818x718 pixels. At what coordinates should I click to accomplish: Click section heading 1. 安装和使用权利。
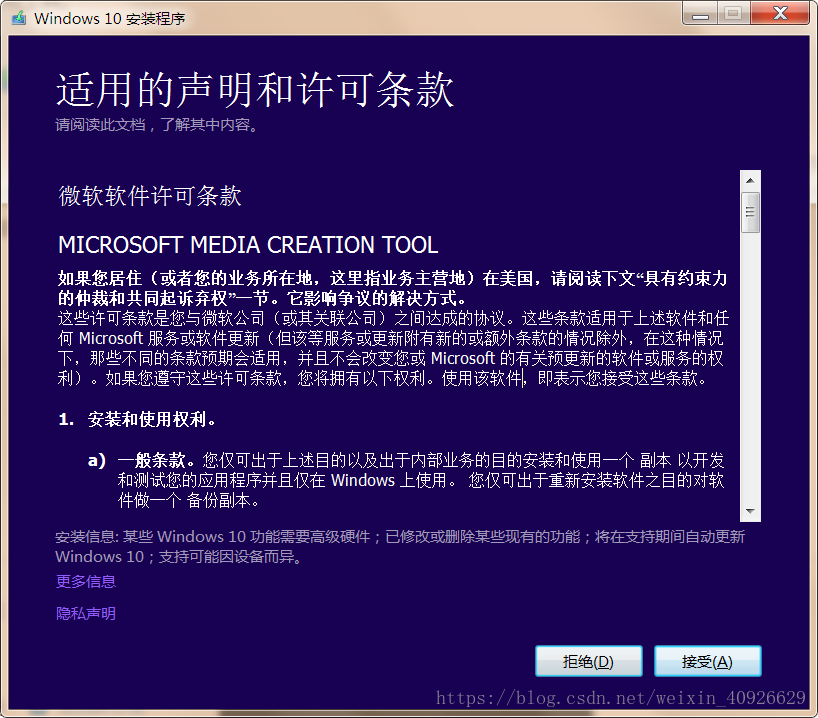point(137,419)
